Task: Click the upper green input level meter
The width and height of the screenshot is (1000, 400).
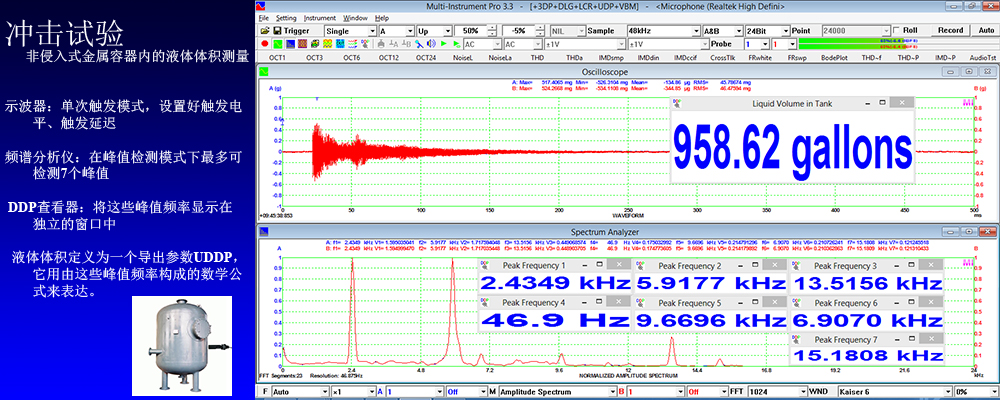Action: (x=896, y=41)
